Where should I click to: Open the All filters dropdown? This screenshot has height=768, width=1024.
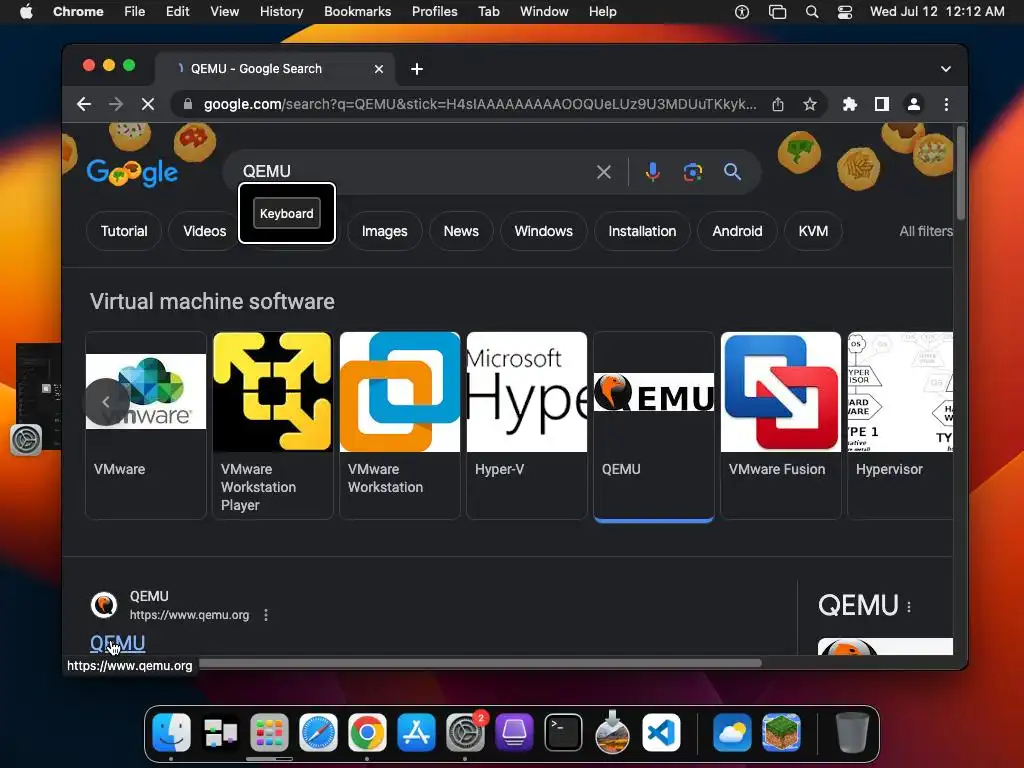926,231
